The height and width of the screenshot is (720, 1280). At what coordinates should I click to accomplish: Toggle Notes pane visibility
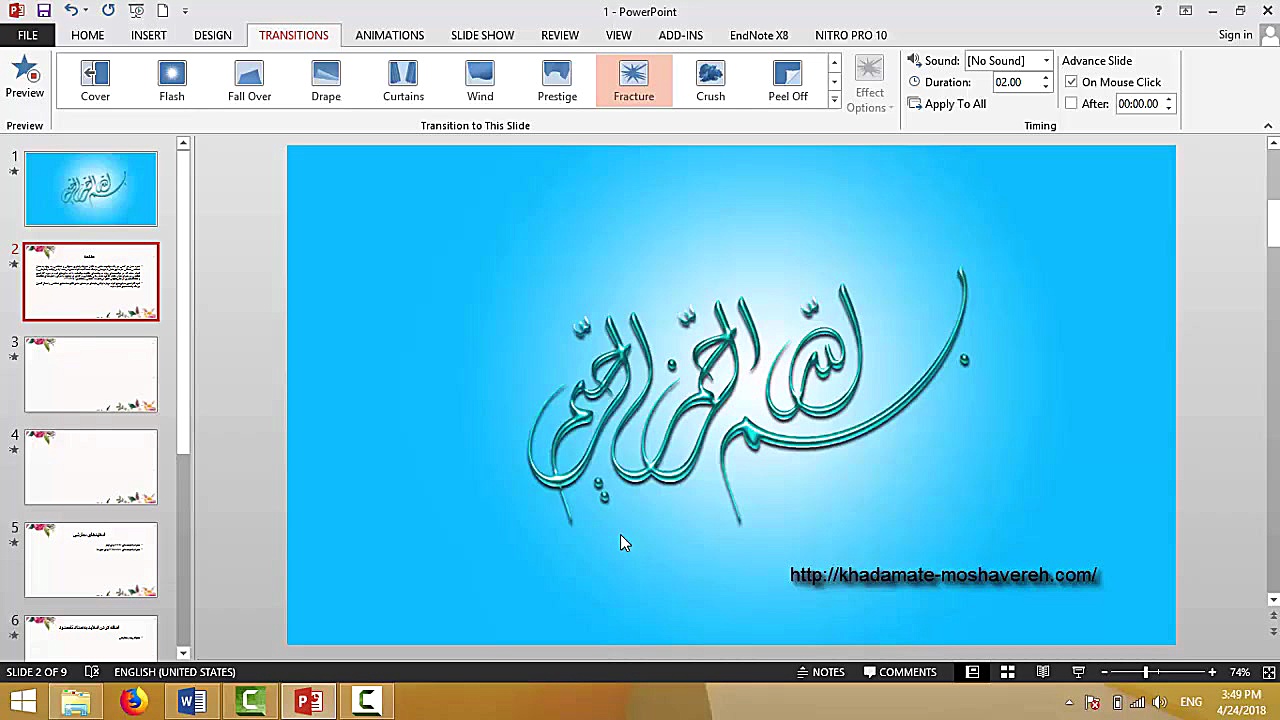[821, 671]
